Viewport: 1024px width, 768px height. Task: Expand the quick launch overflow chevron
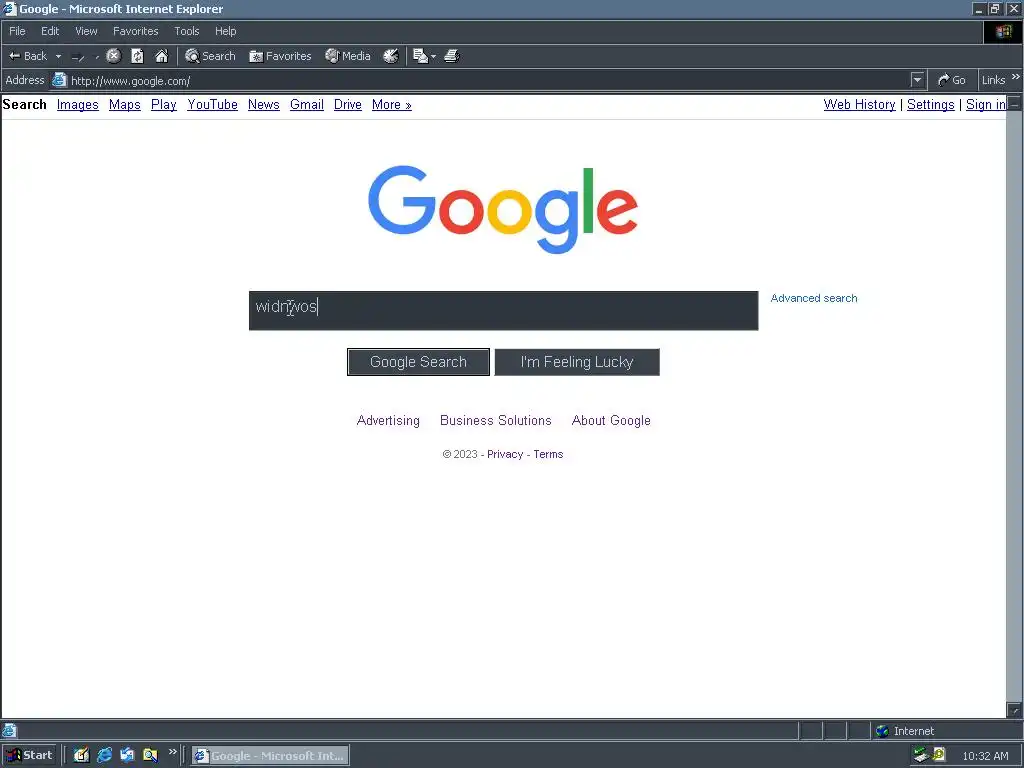click(x=172, y=752)
